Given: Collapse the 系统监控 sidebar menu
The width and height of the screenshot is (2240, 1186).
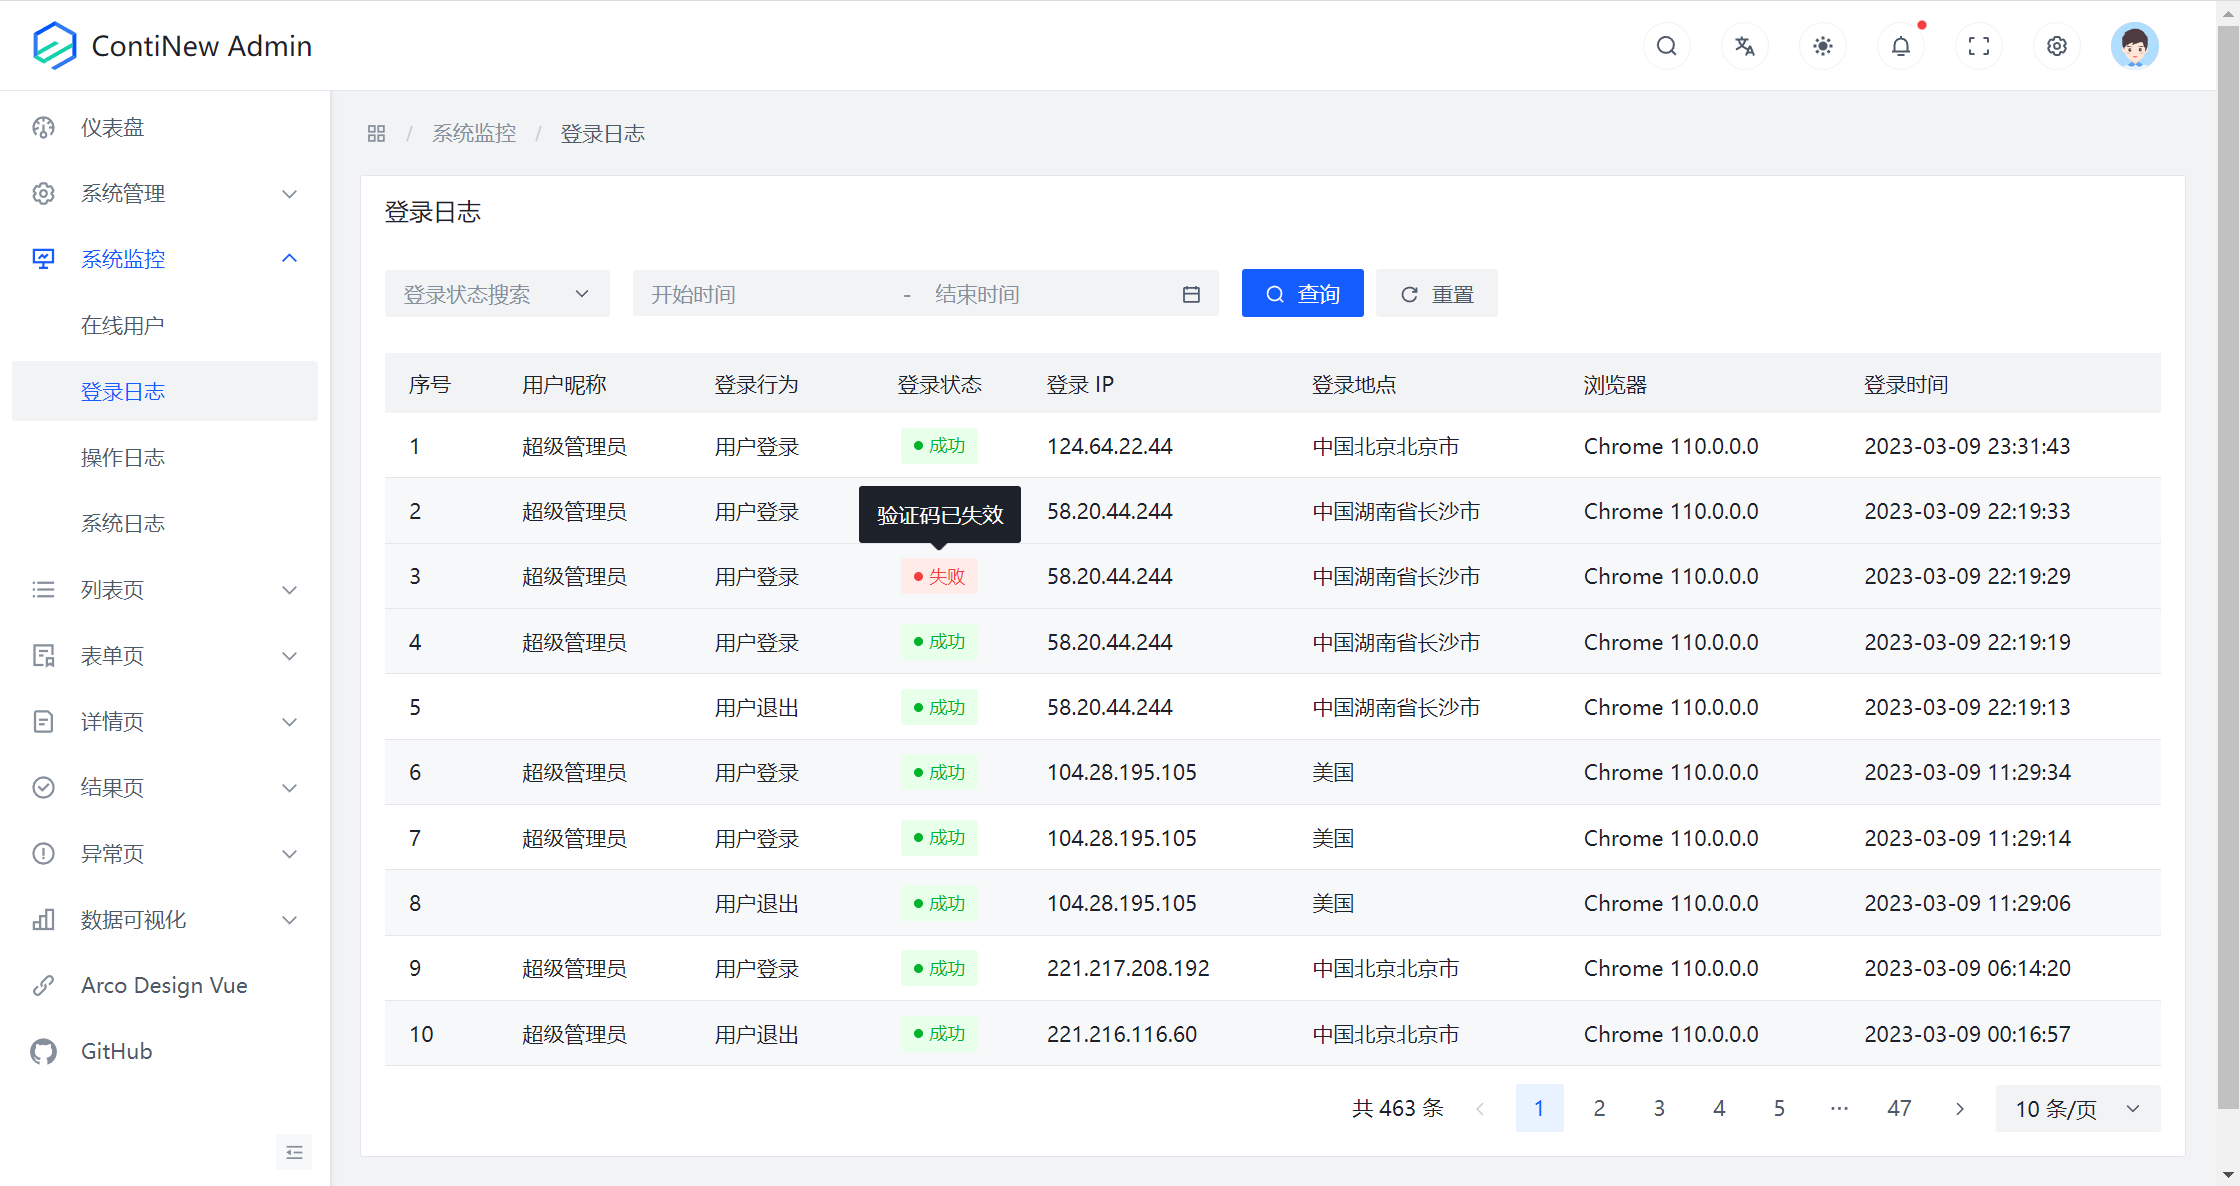Looking at the screenshot, I should coord(165,259).
